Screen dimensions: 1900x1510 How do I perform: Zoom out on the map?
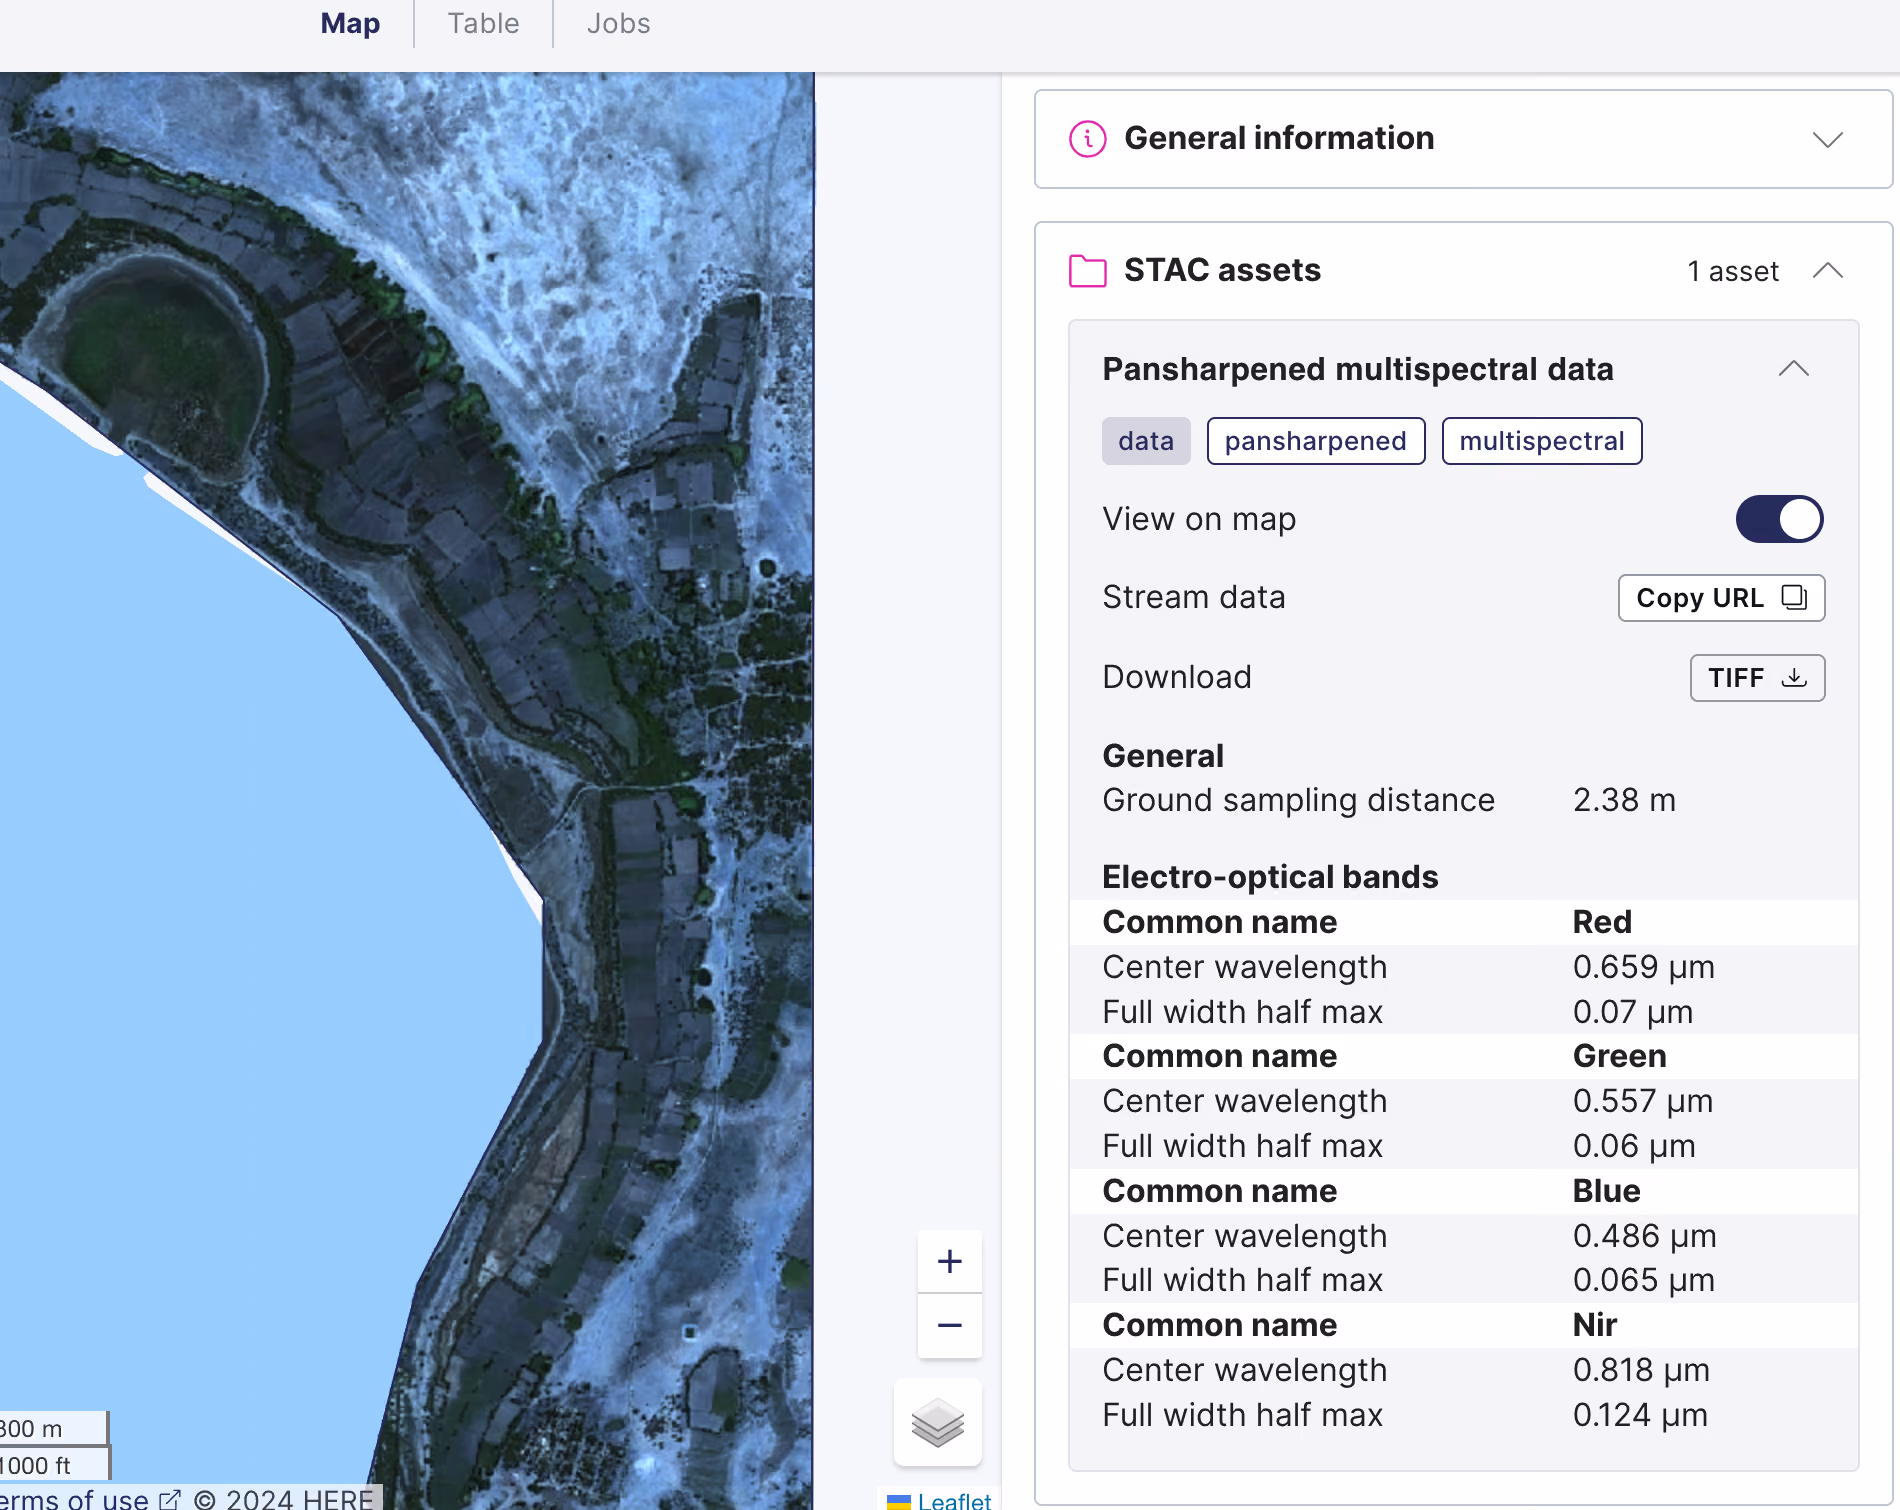pos(950,1326)
